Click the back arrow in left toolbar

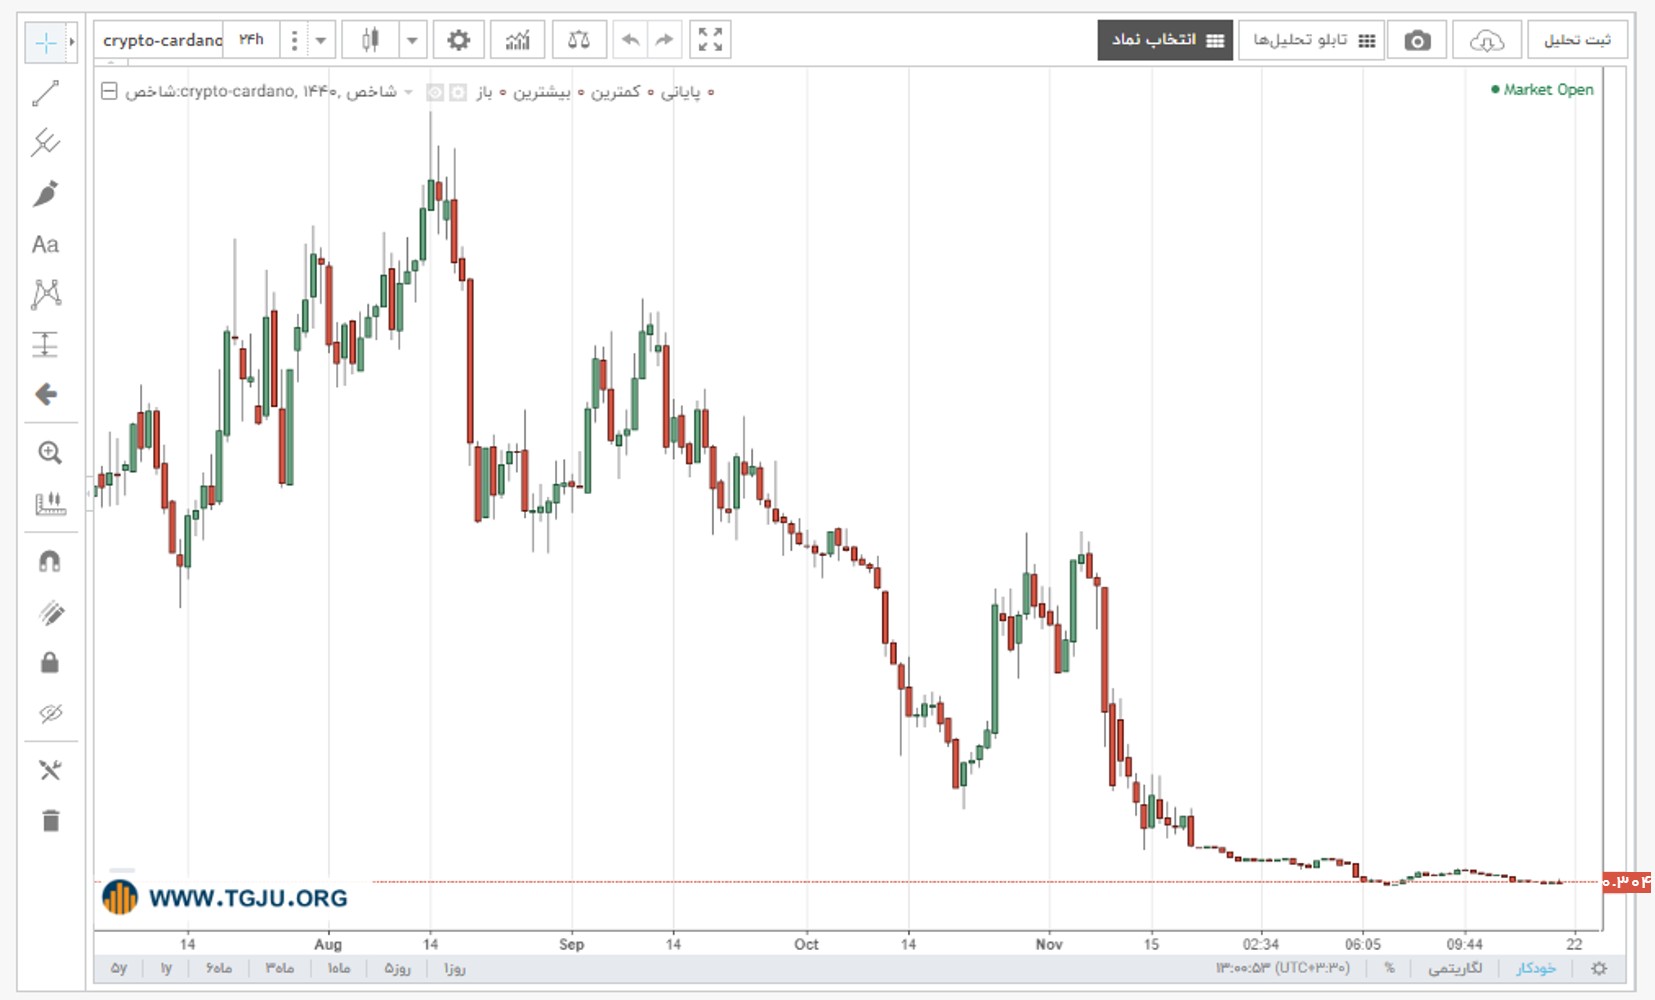pyautogui.click(x=46, y=394)
